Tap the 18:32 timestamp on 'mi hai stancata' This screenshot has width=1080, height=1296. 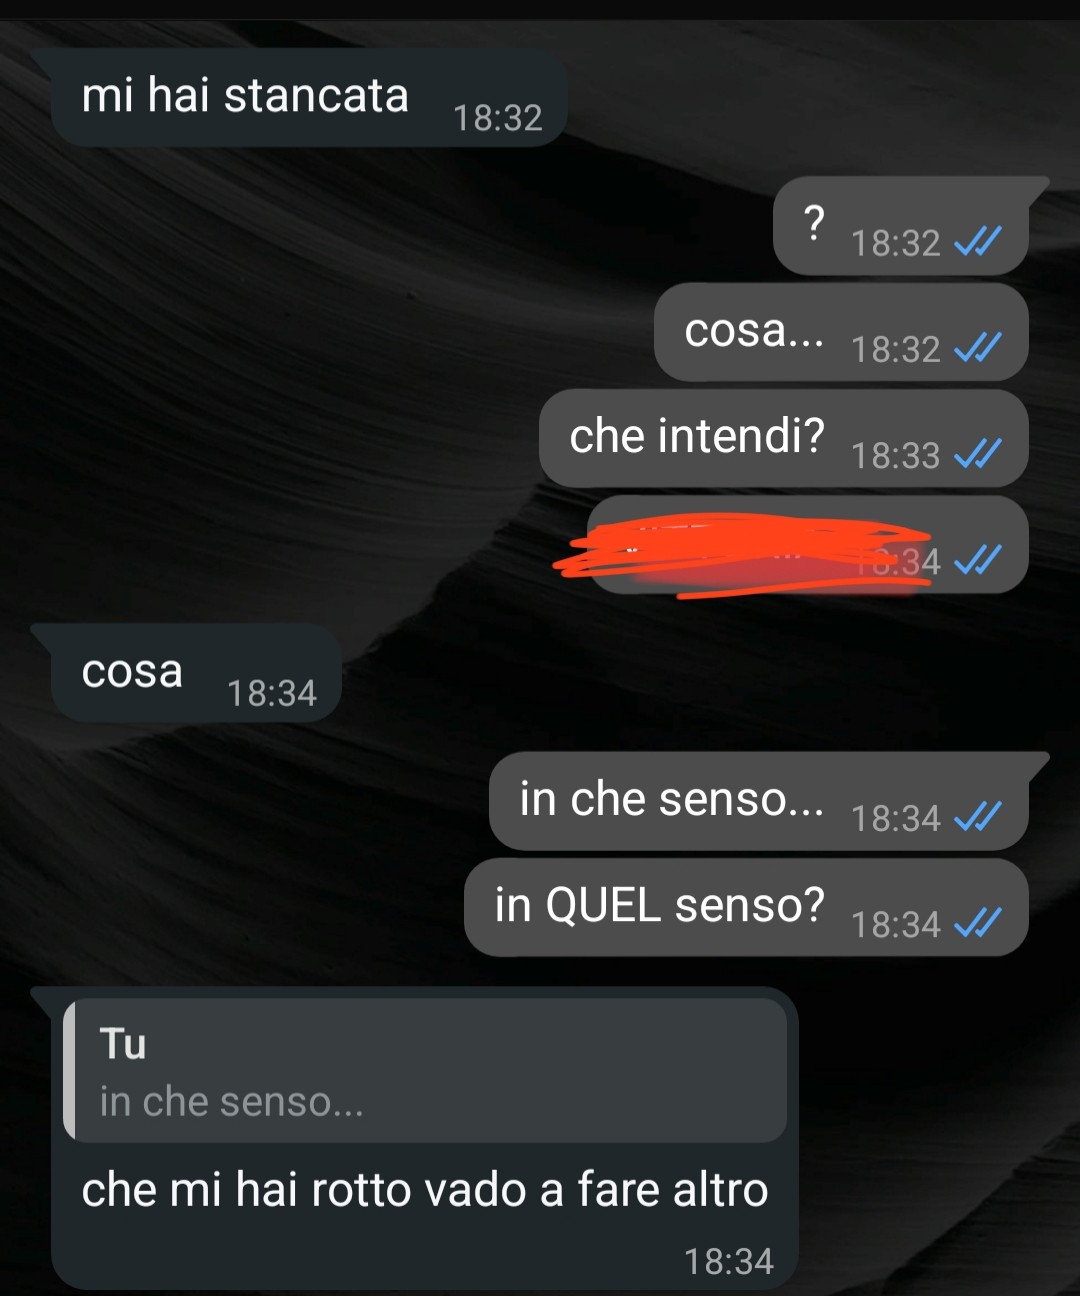pyautogui.click(x=498, y=118)
